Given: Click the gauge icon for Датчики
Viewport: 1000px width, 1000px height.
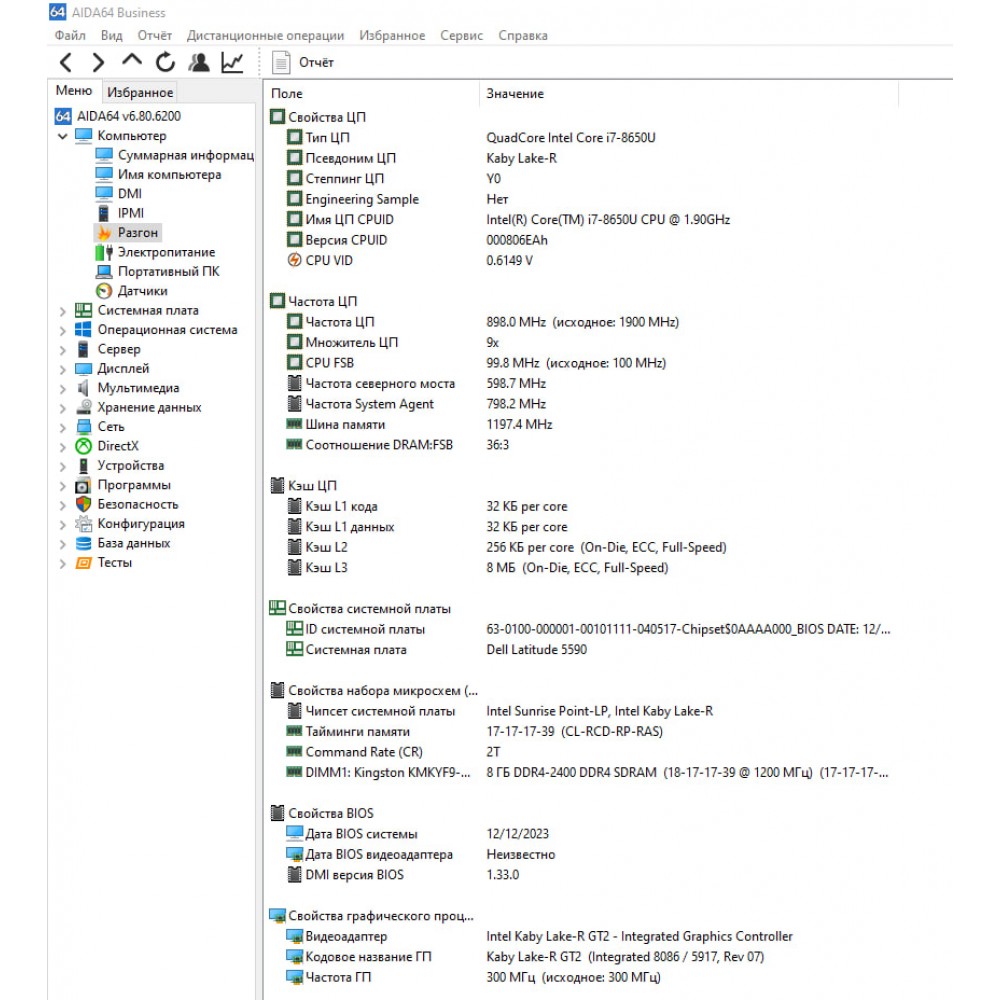Looking at the screenshot, I should (x=104, y=291).
